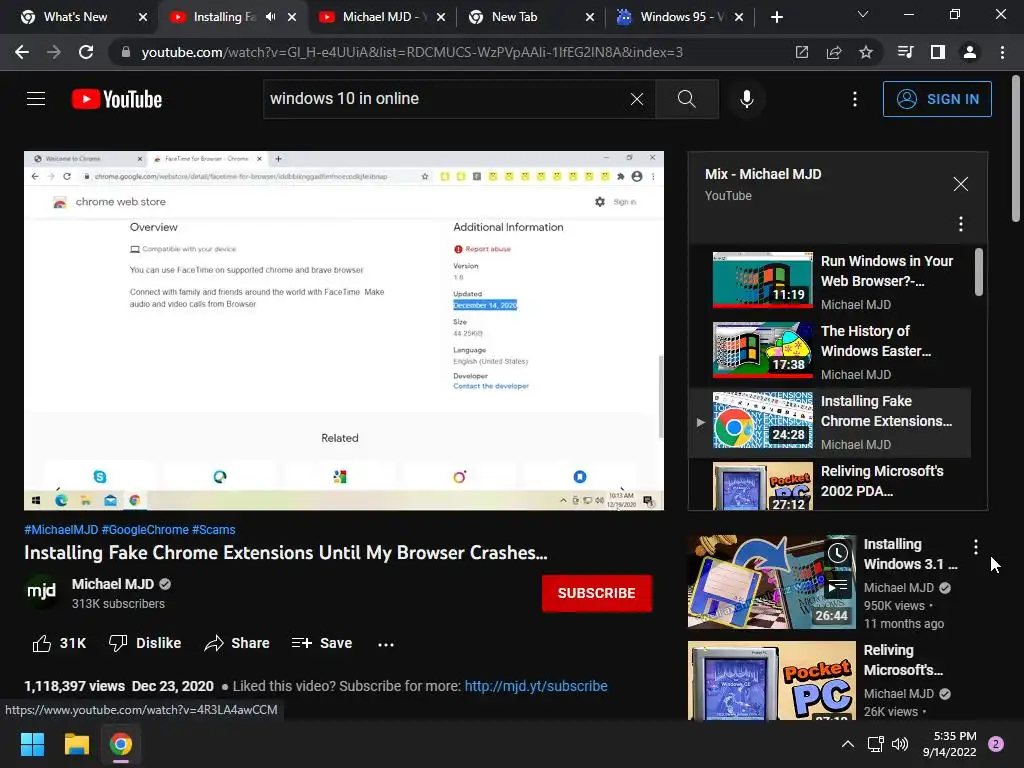Image resolution: width=1024 pixels, height=768 pixels.
Task: Click the YouTube page vertical scrollbar
Action: point(1016,150)
